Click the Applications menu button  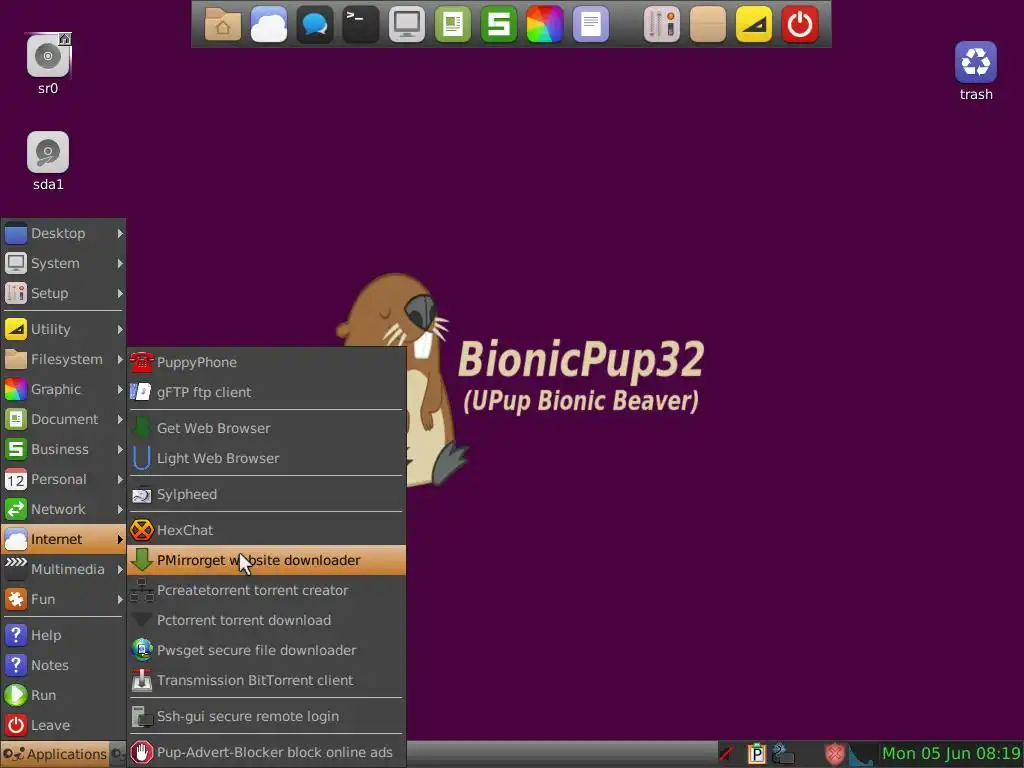(x=54, y=754)
